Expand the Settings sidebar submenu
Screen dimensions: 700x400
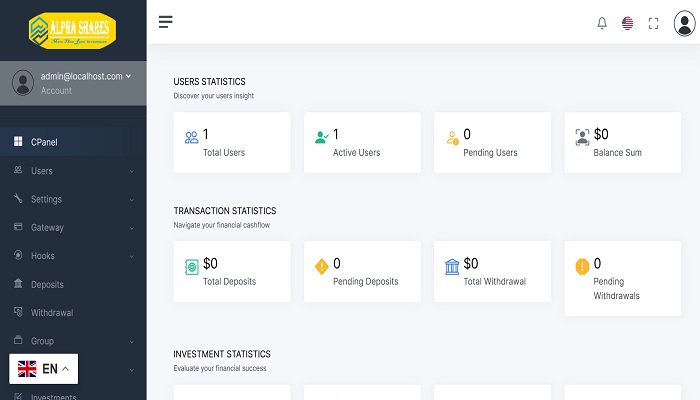[x=73, y=199]
